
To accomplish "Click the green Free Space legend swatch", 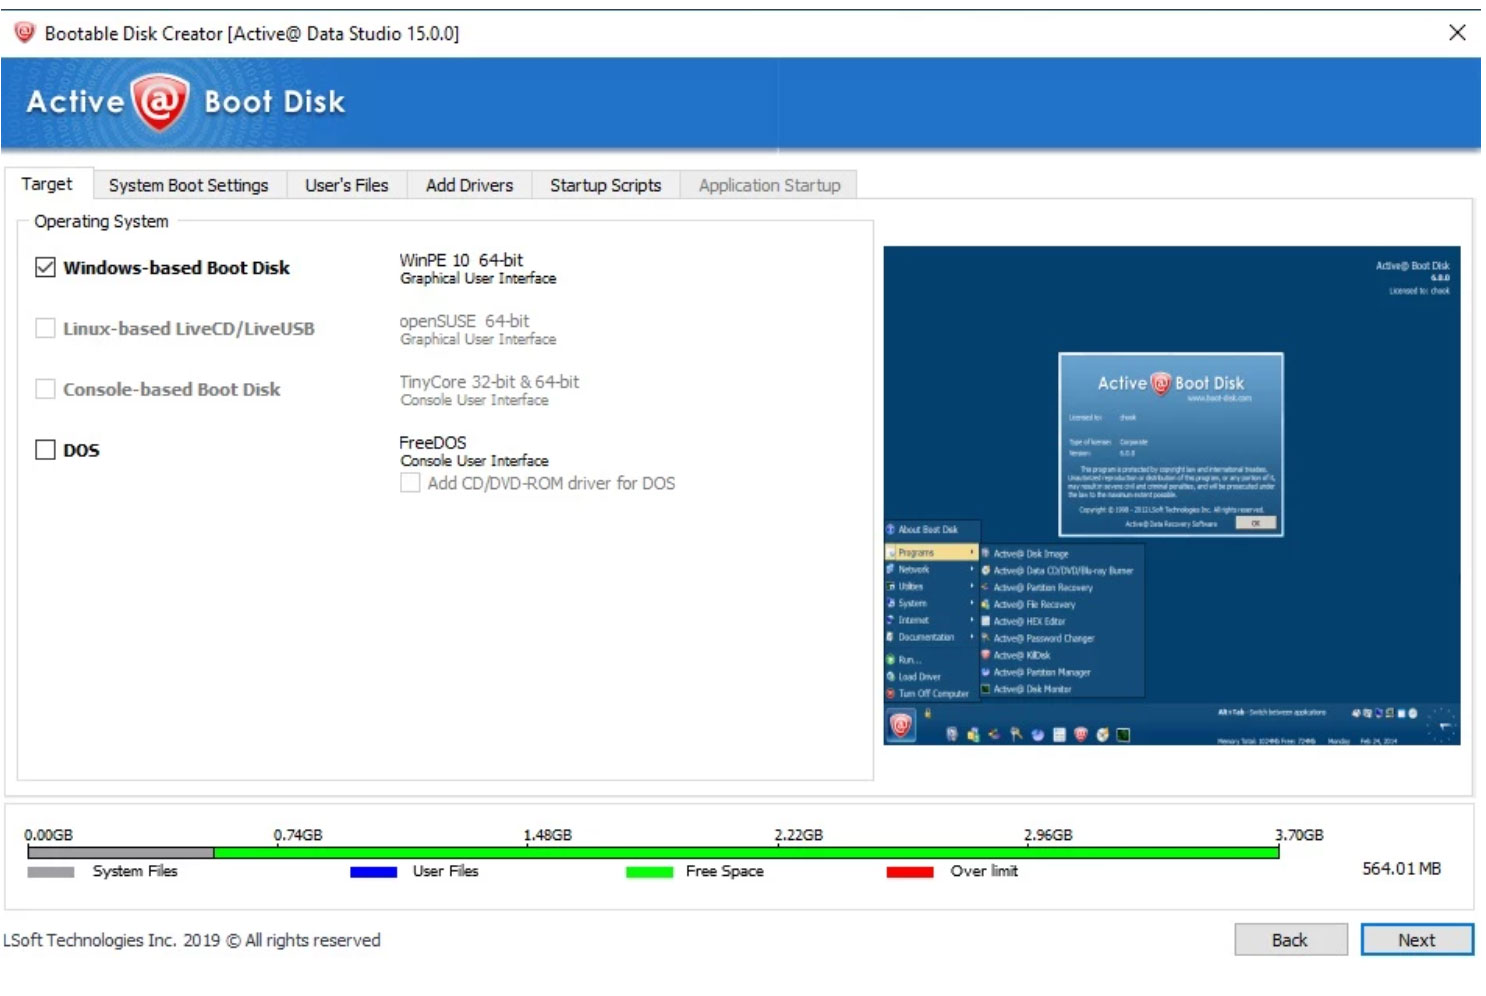I will coord(648,872).
